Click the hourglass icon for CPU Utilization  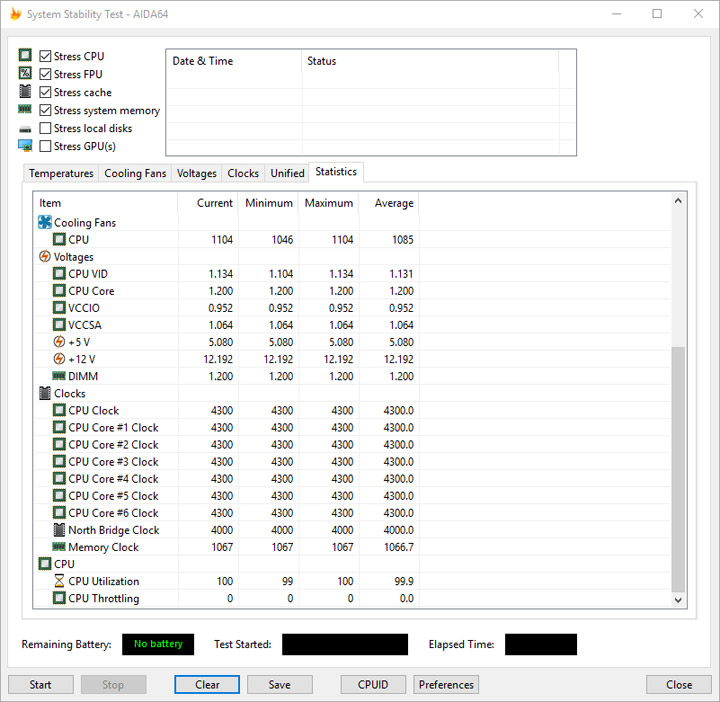pos(59,581)
